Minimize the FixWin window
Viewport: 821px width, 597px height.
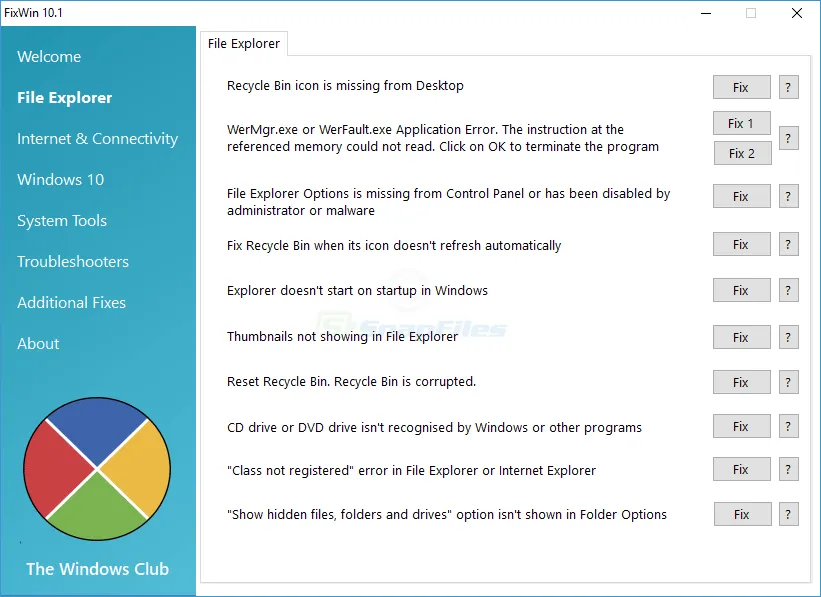706,13
